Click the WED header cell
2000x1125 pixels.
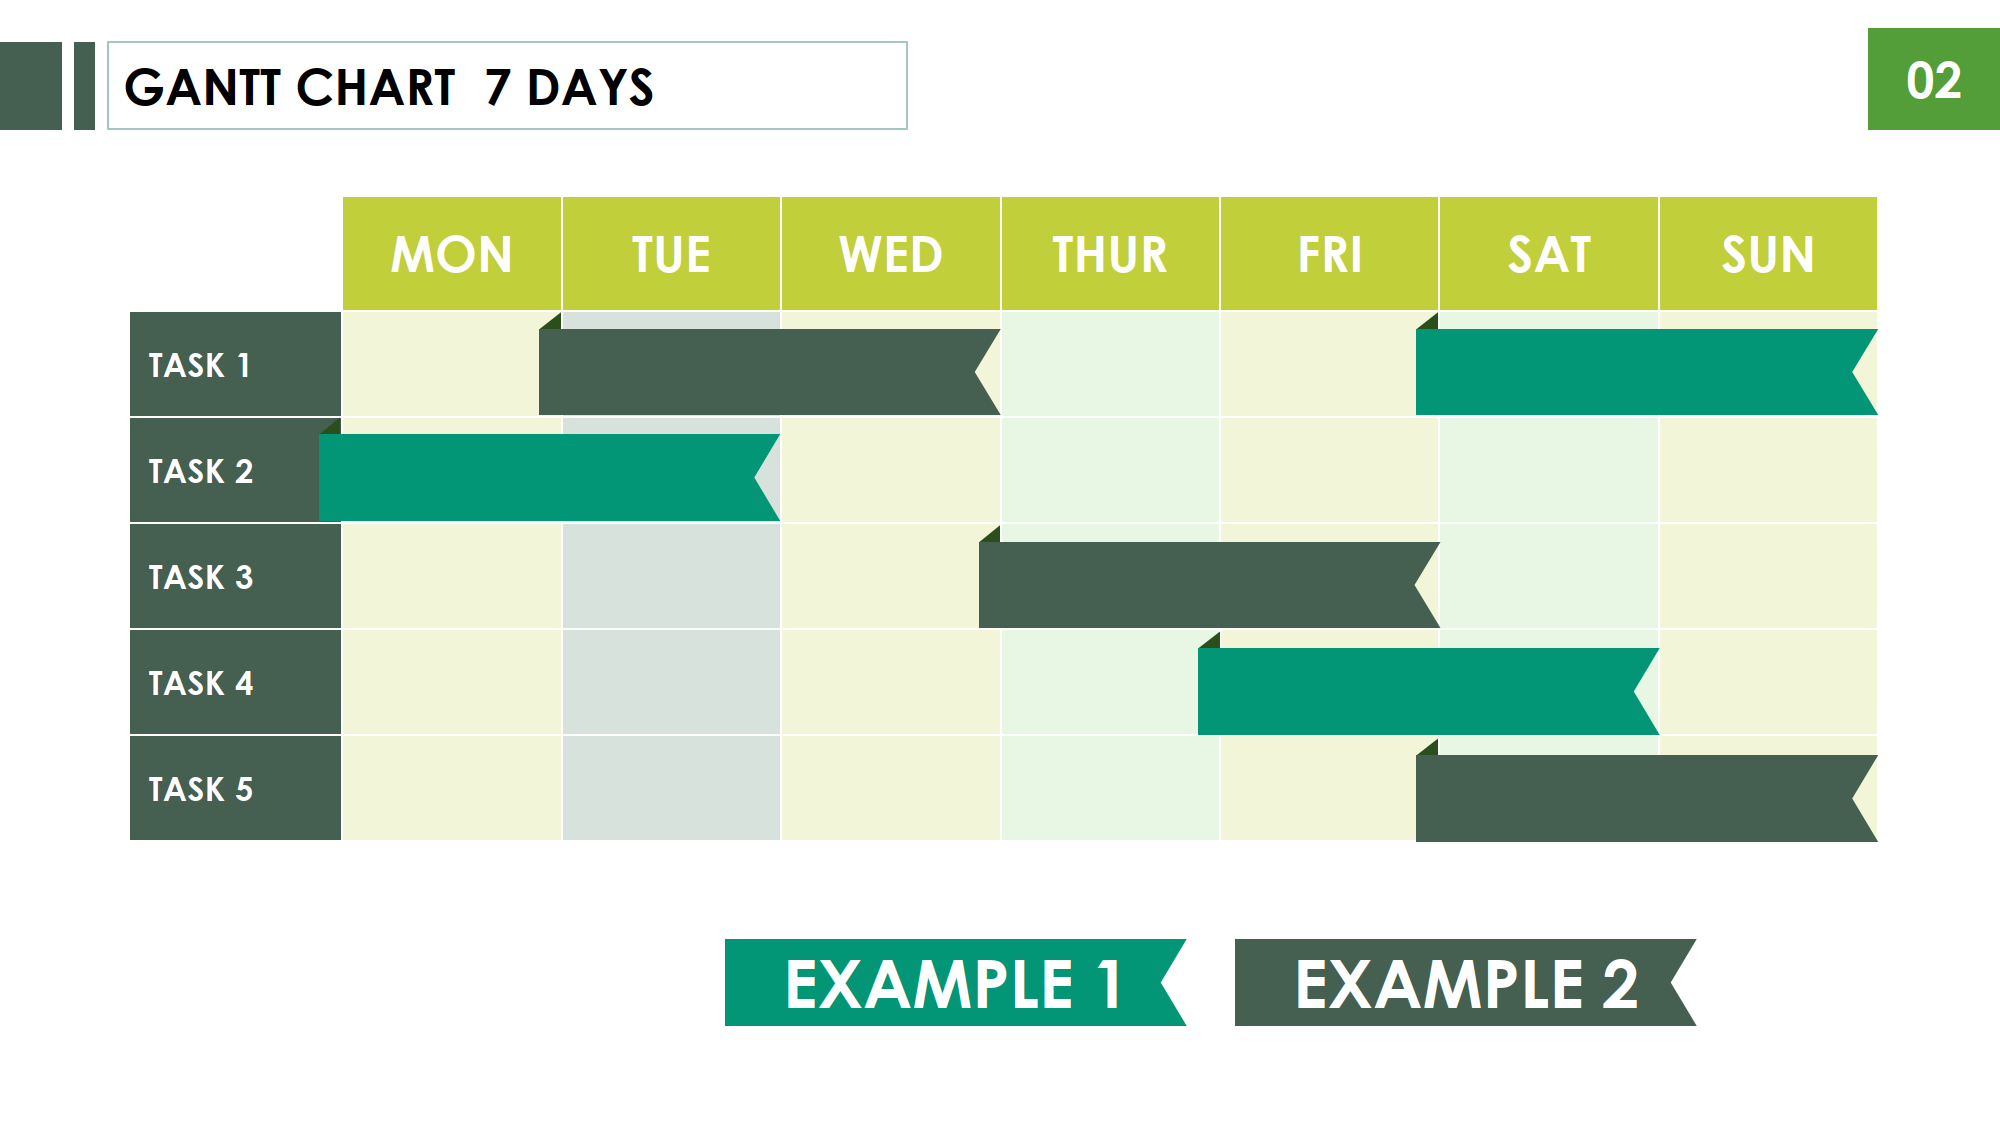coord(891,254)
